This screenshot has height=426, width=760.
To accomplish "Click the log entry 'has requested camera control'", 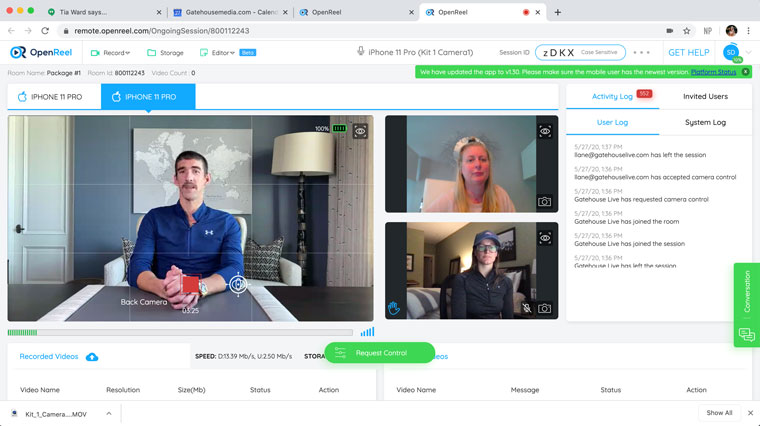I will click(x=641, y=199).
